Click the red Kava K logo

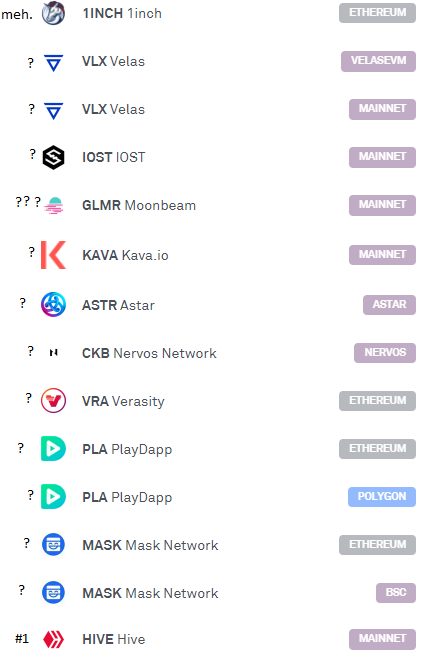click(x=53, y=255)
